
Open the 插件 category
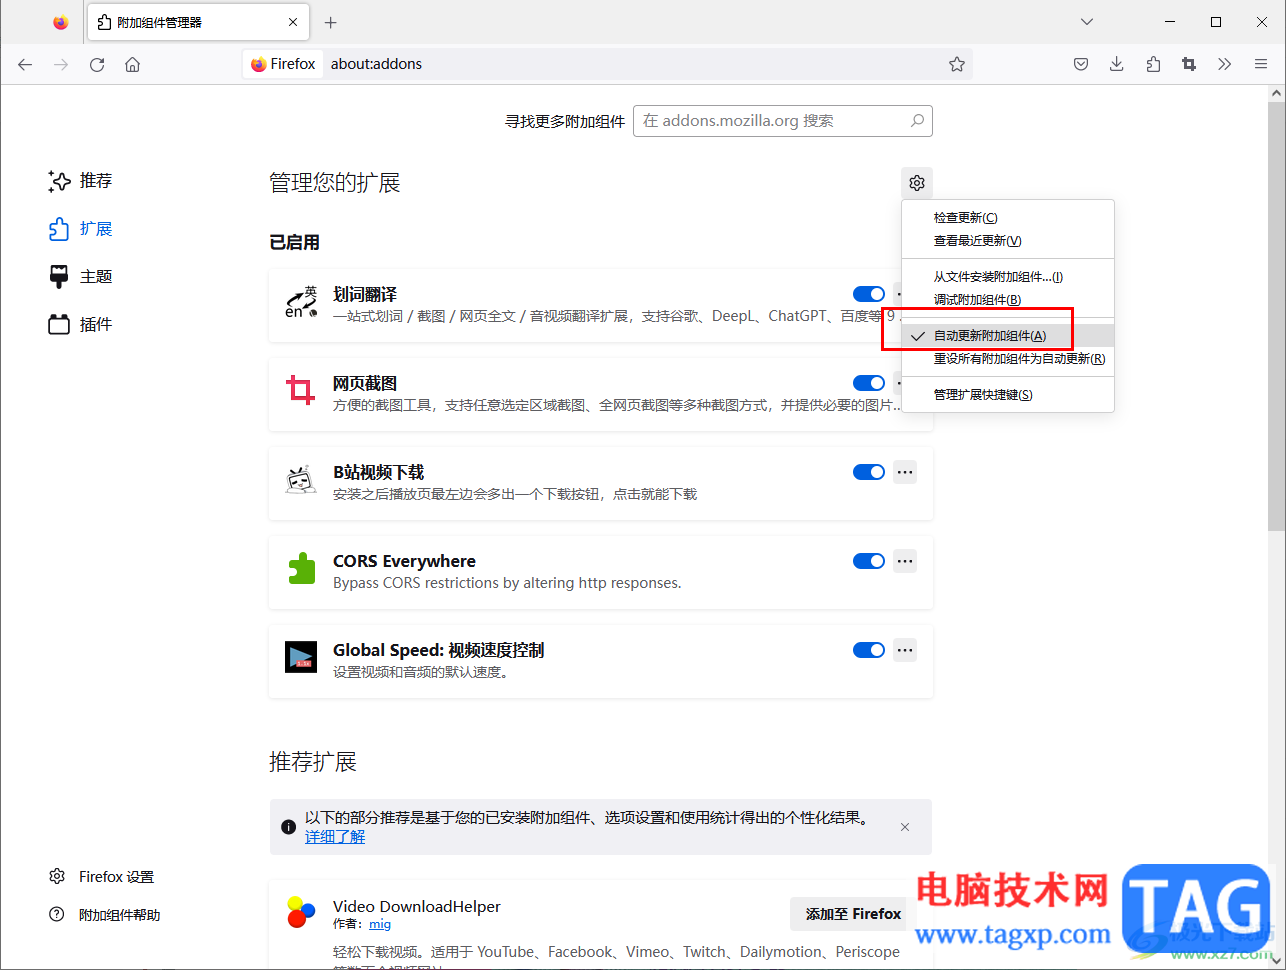click(81, 325)
